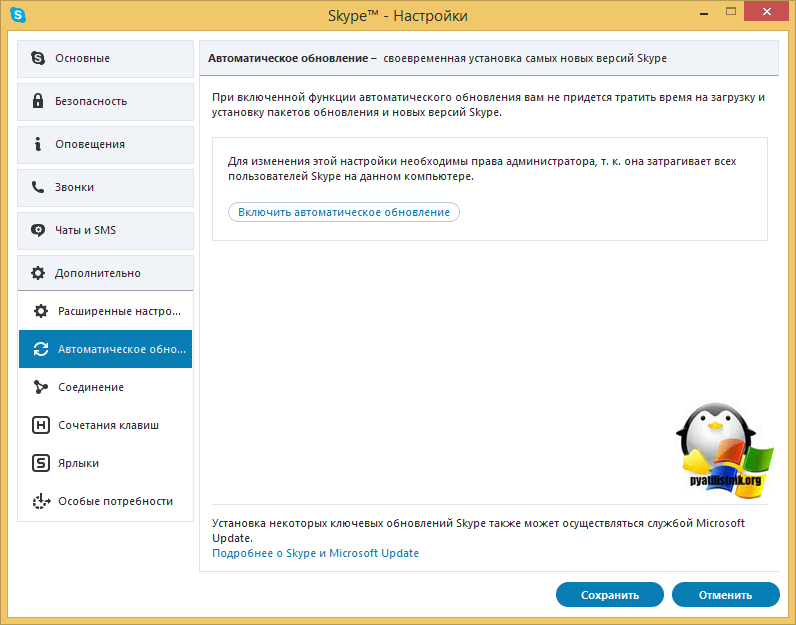The image size is (796, 625).
Task: Open the Соединение sub-item
Action: click(106, 387)
